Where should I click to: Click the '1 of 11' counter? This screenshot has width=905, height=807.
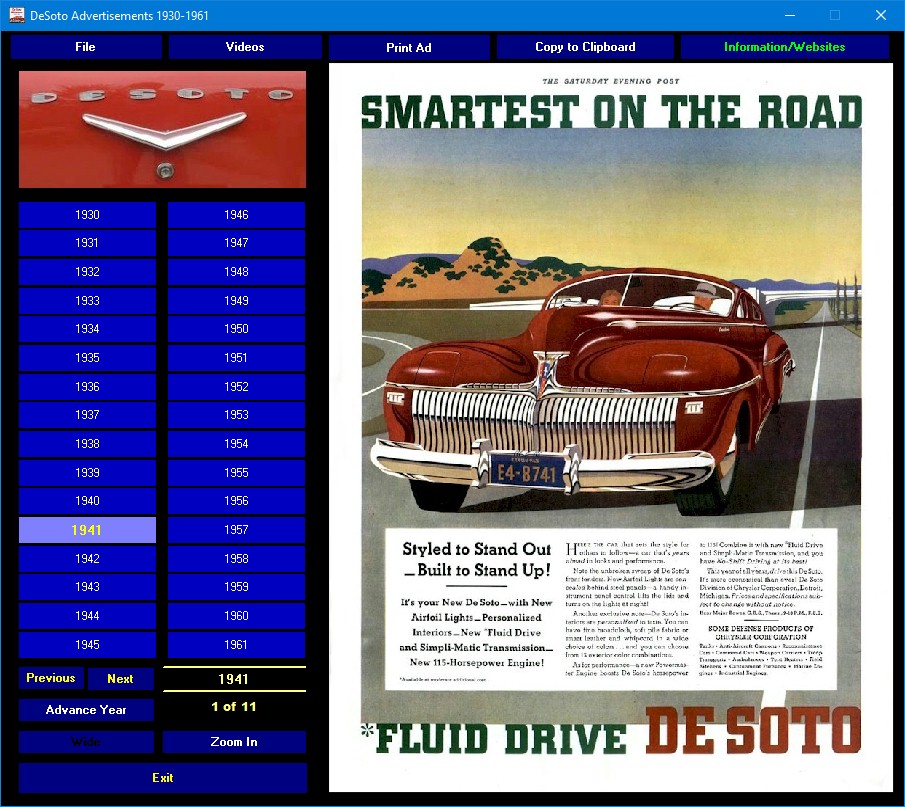tap(234, 707)
